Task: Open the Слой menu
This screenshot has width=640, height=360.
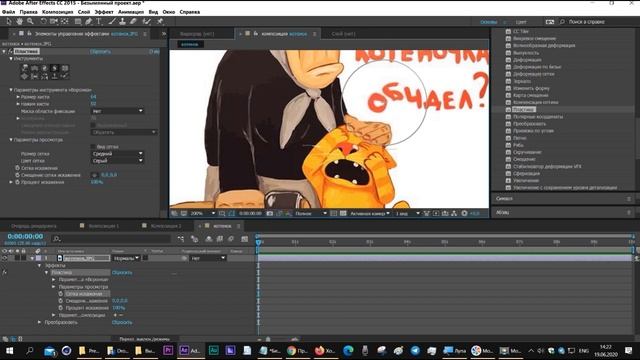Action: (84, 12)
